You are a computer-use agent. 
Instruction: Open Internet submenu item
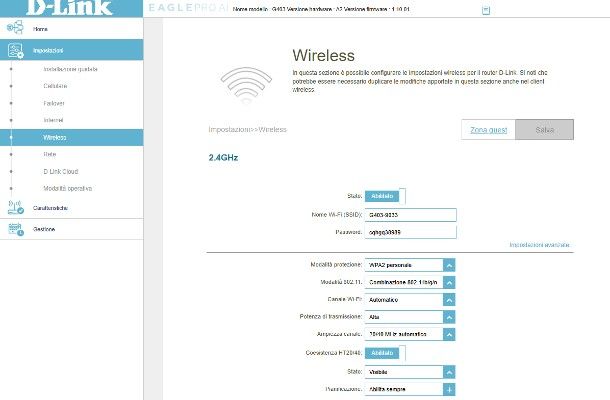point(53,120)
